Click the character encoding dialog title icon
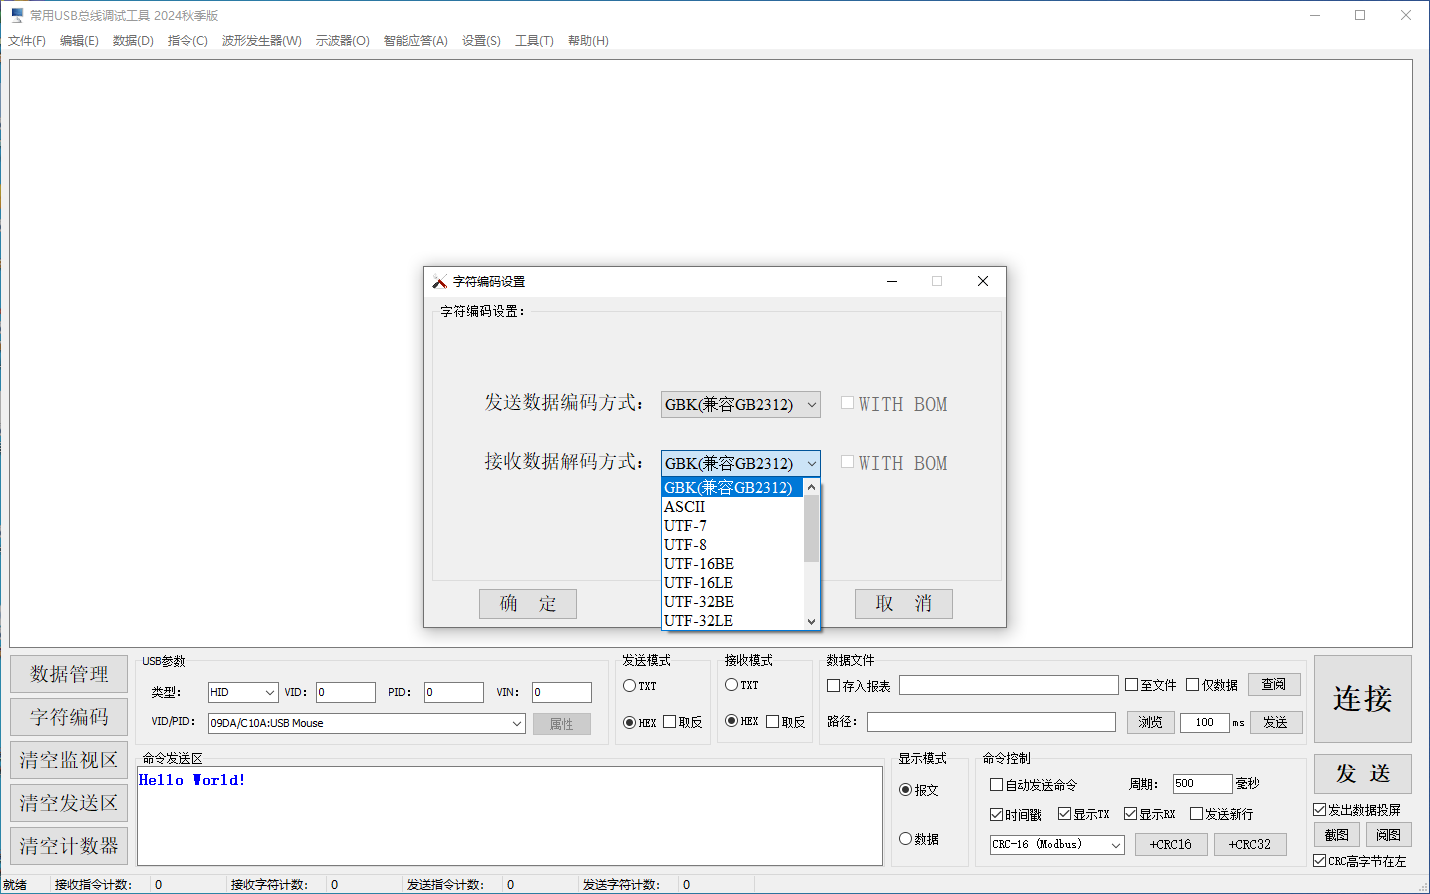Screen dimensions: 1430x894 pyautogui.click(x=439, y=282)
